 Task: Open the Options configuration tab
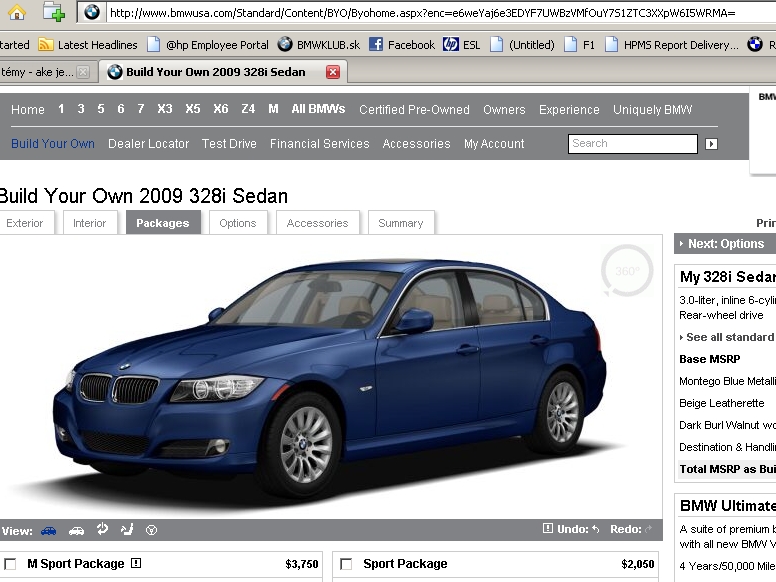click(238, 223)
